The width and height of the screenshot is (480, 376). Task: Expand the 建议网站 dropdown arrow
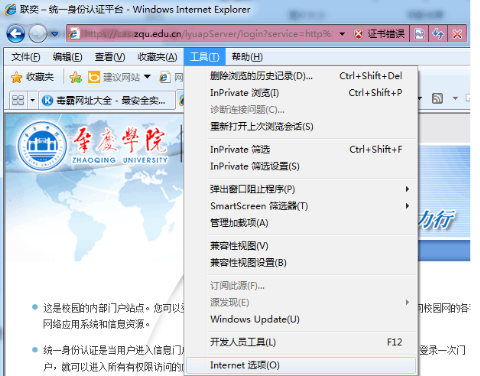point(147,77)
